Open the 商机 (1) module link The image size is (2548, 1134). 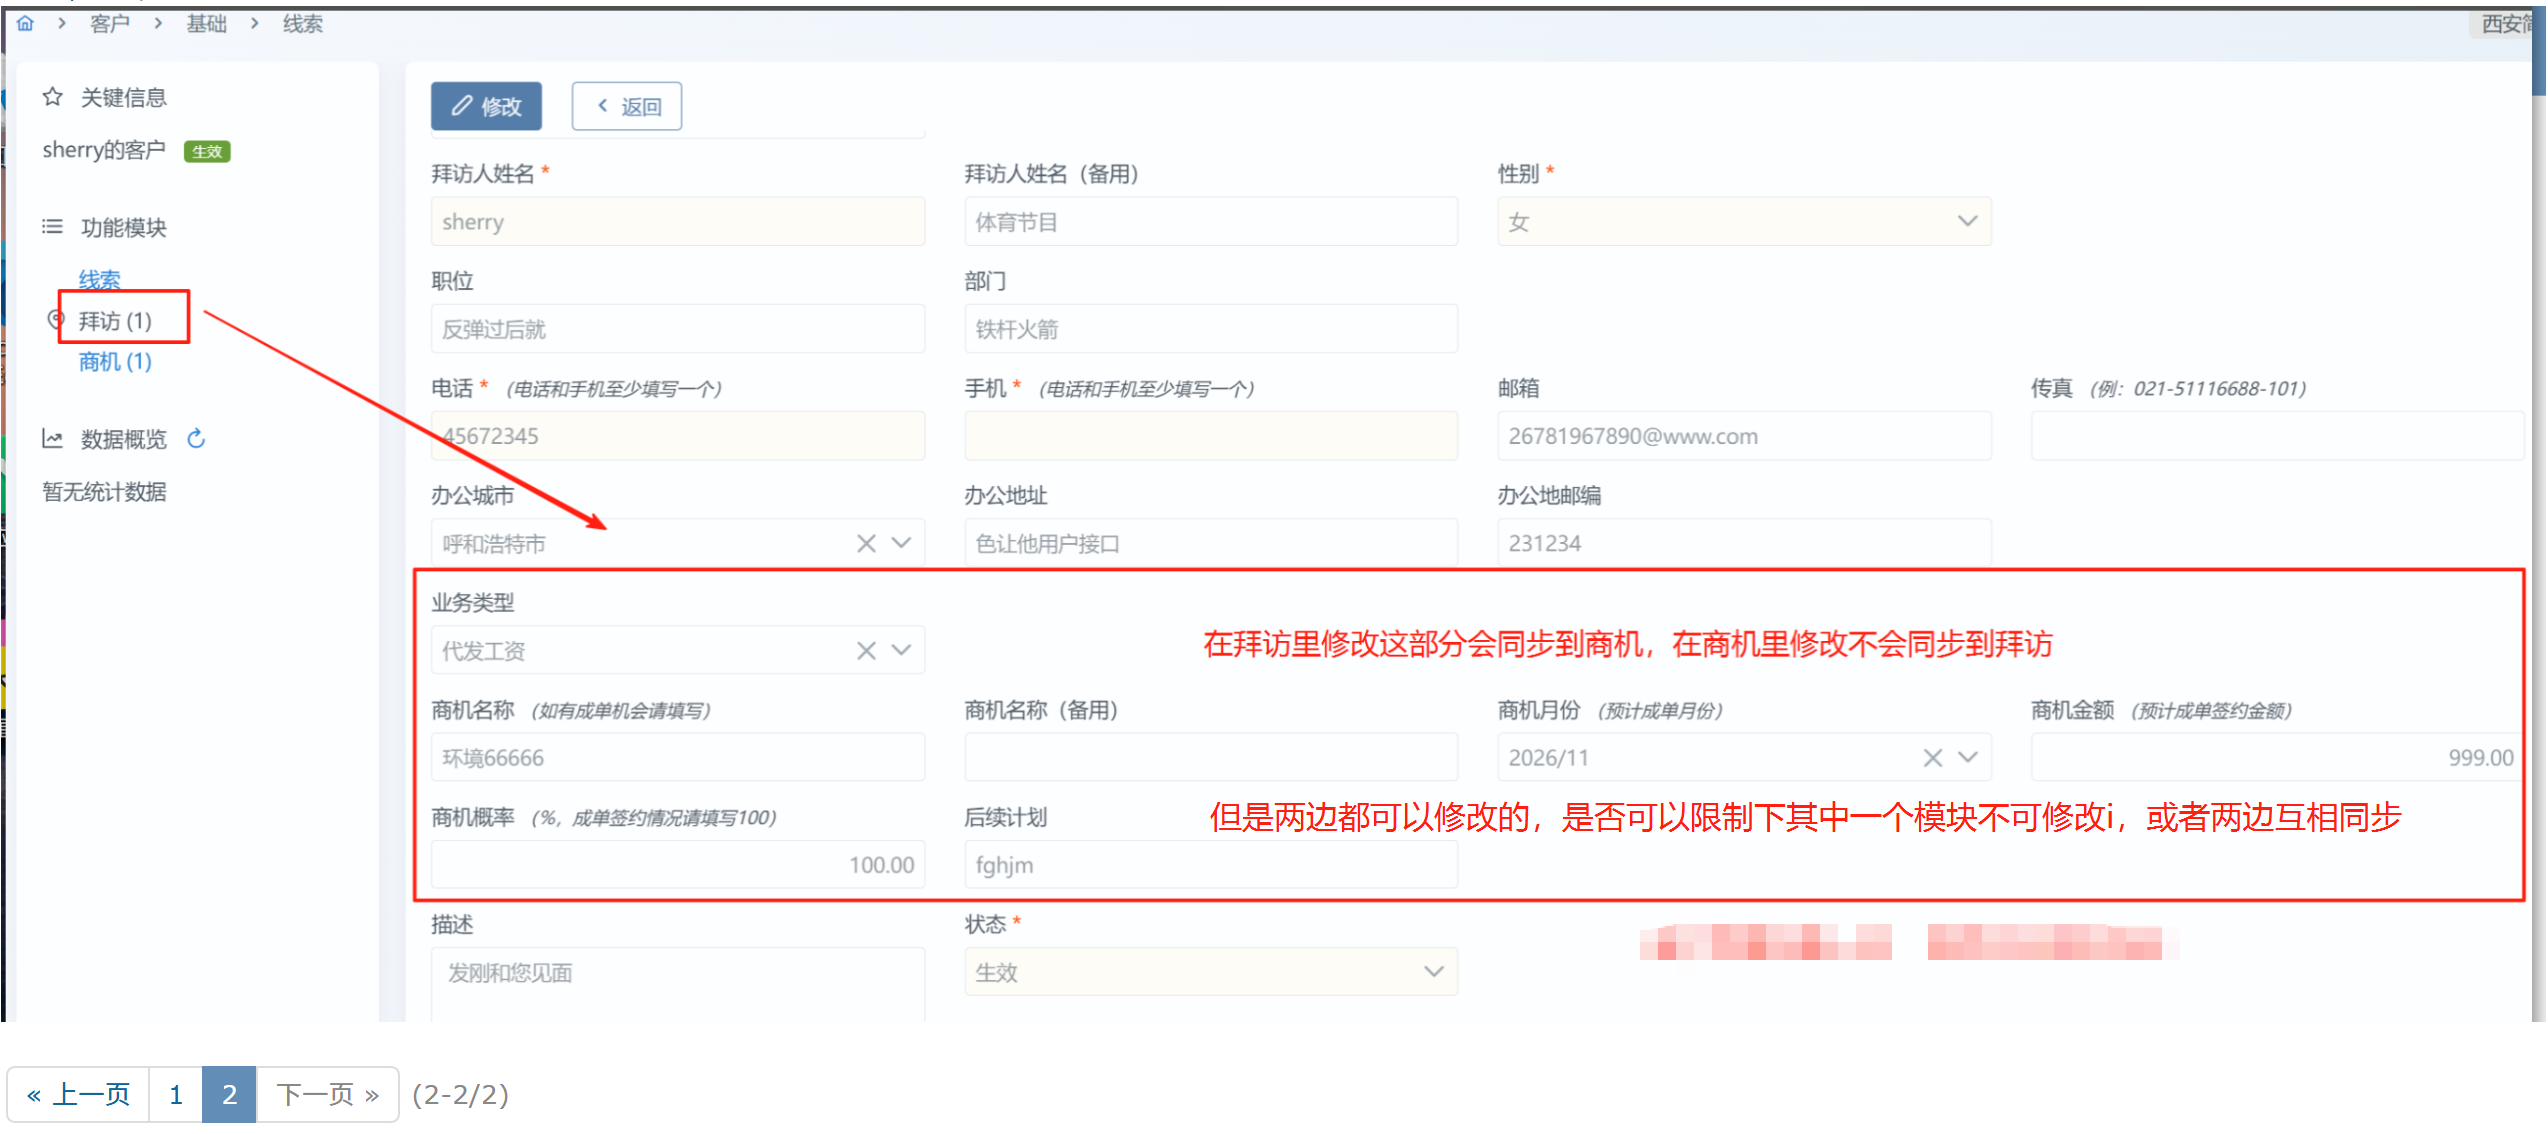(x=115, y=362)
